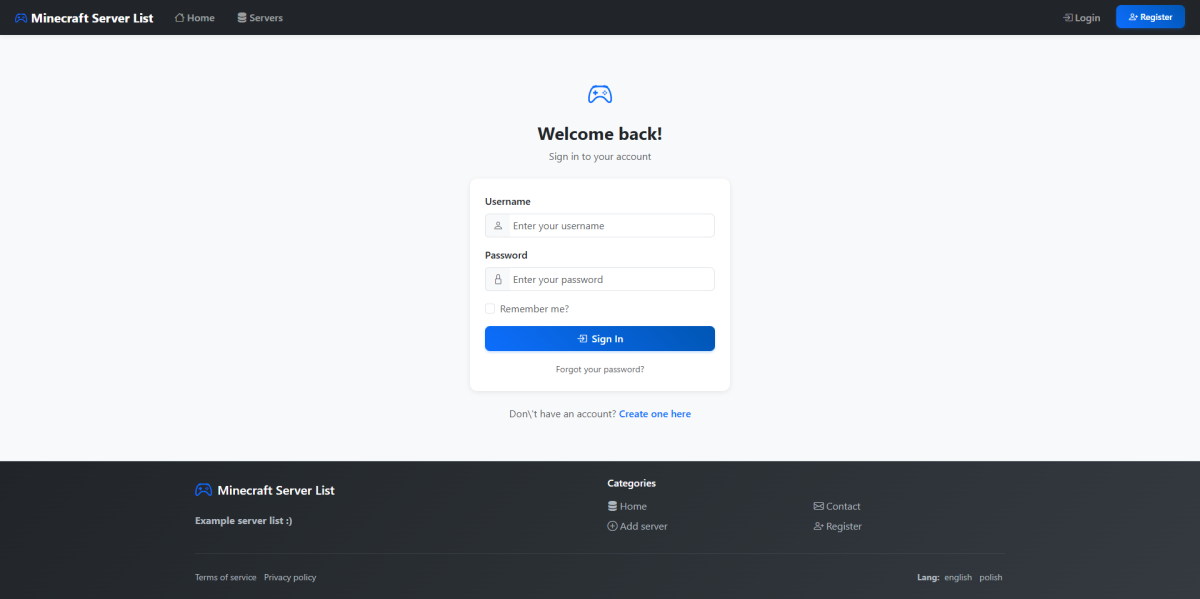Enable the Remember me checkbox
Image resolution: width=1200 pixels, height=599 pixels.
(x=490, y=309)
